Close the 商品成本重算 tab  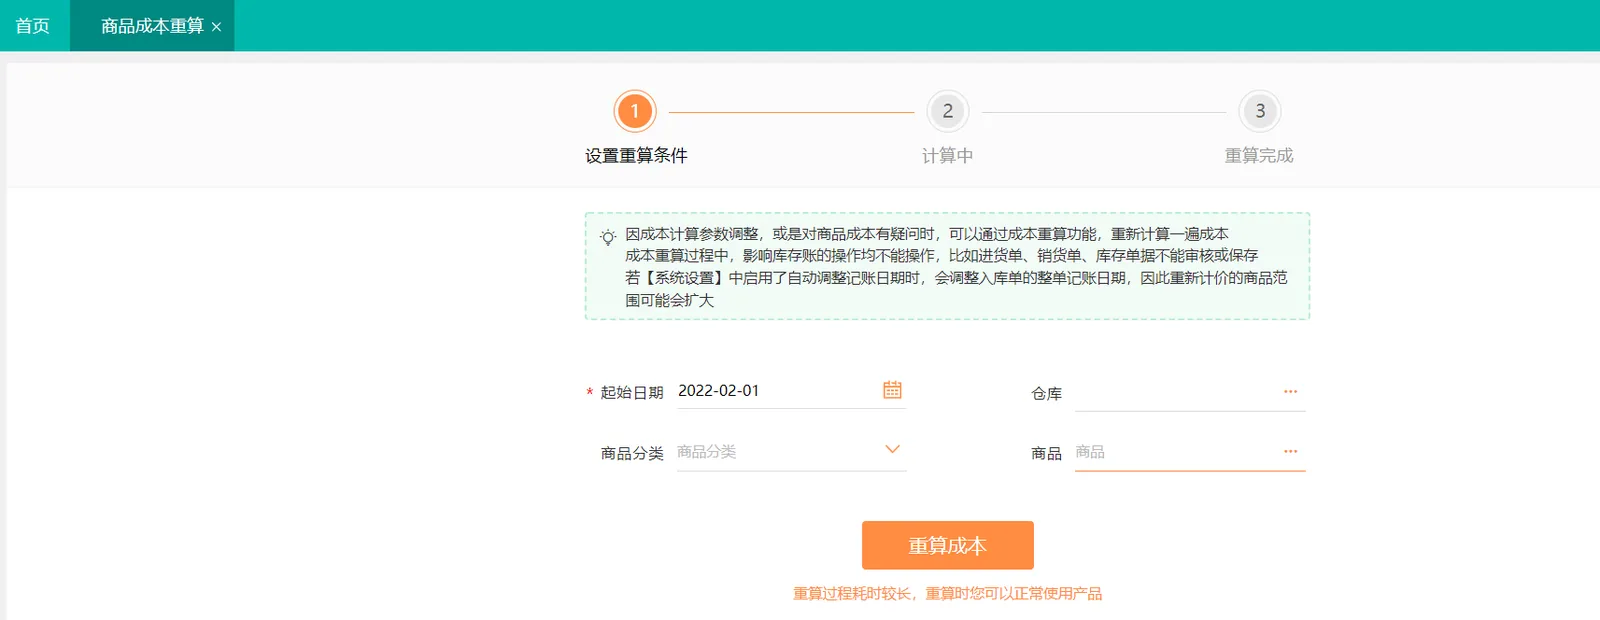[x=216, y=27]
